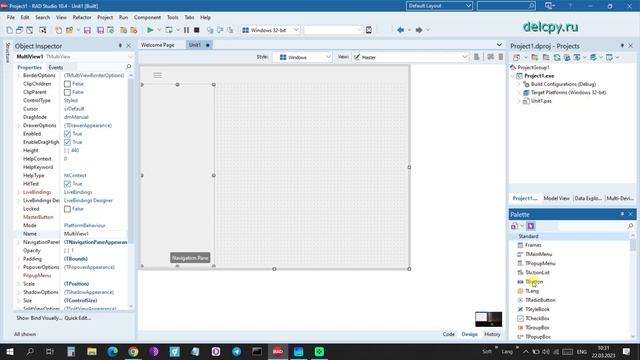Screen dimensions: 640x360
Task: Click the Windows Start button
Action: coord(9,351)
